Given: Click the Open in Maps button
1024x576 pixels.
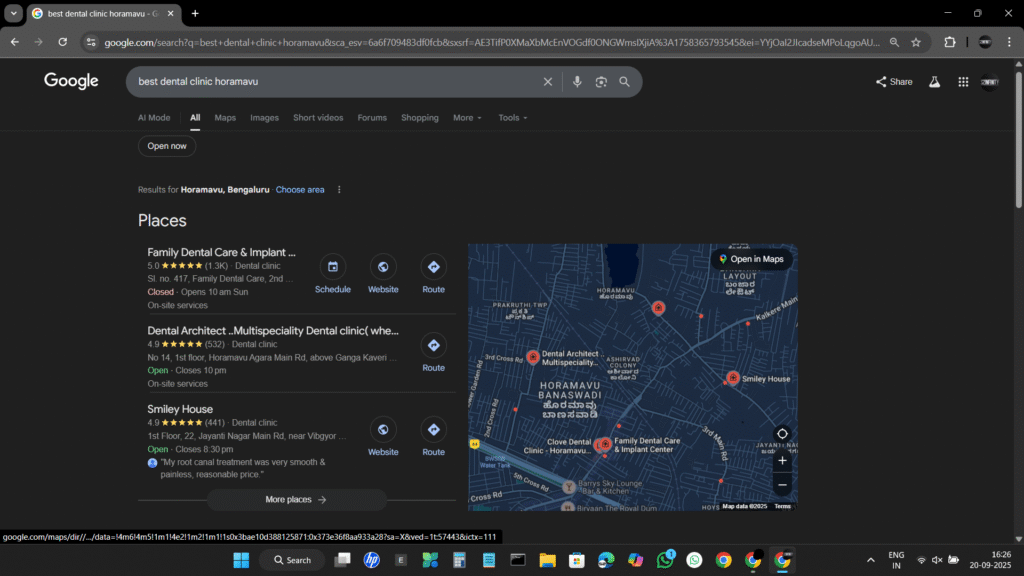Looking at the screenshot, I should click(x=751, y=259).
